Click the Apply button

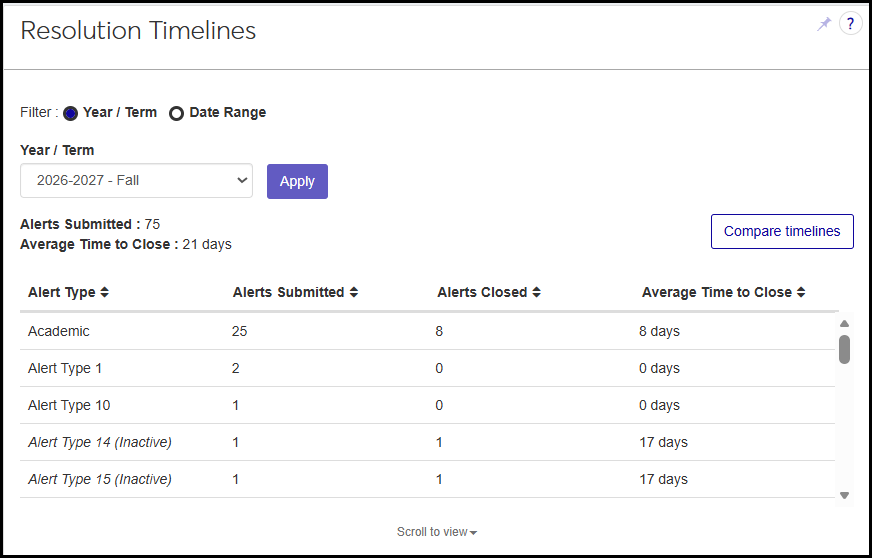[297, 181]
